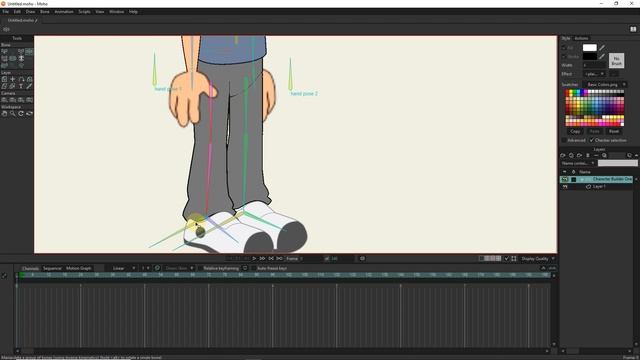Click the Paste style button
Image resolution: width=640 pixels, height=360 pixels.
point(595,131)
